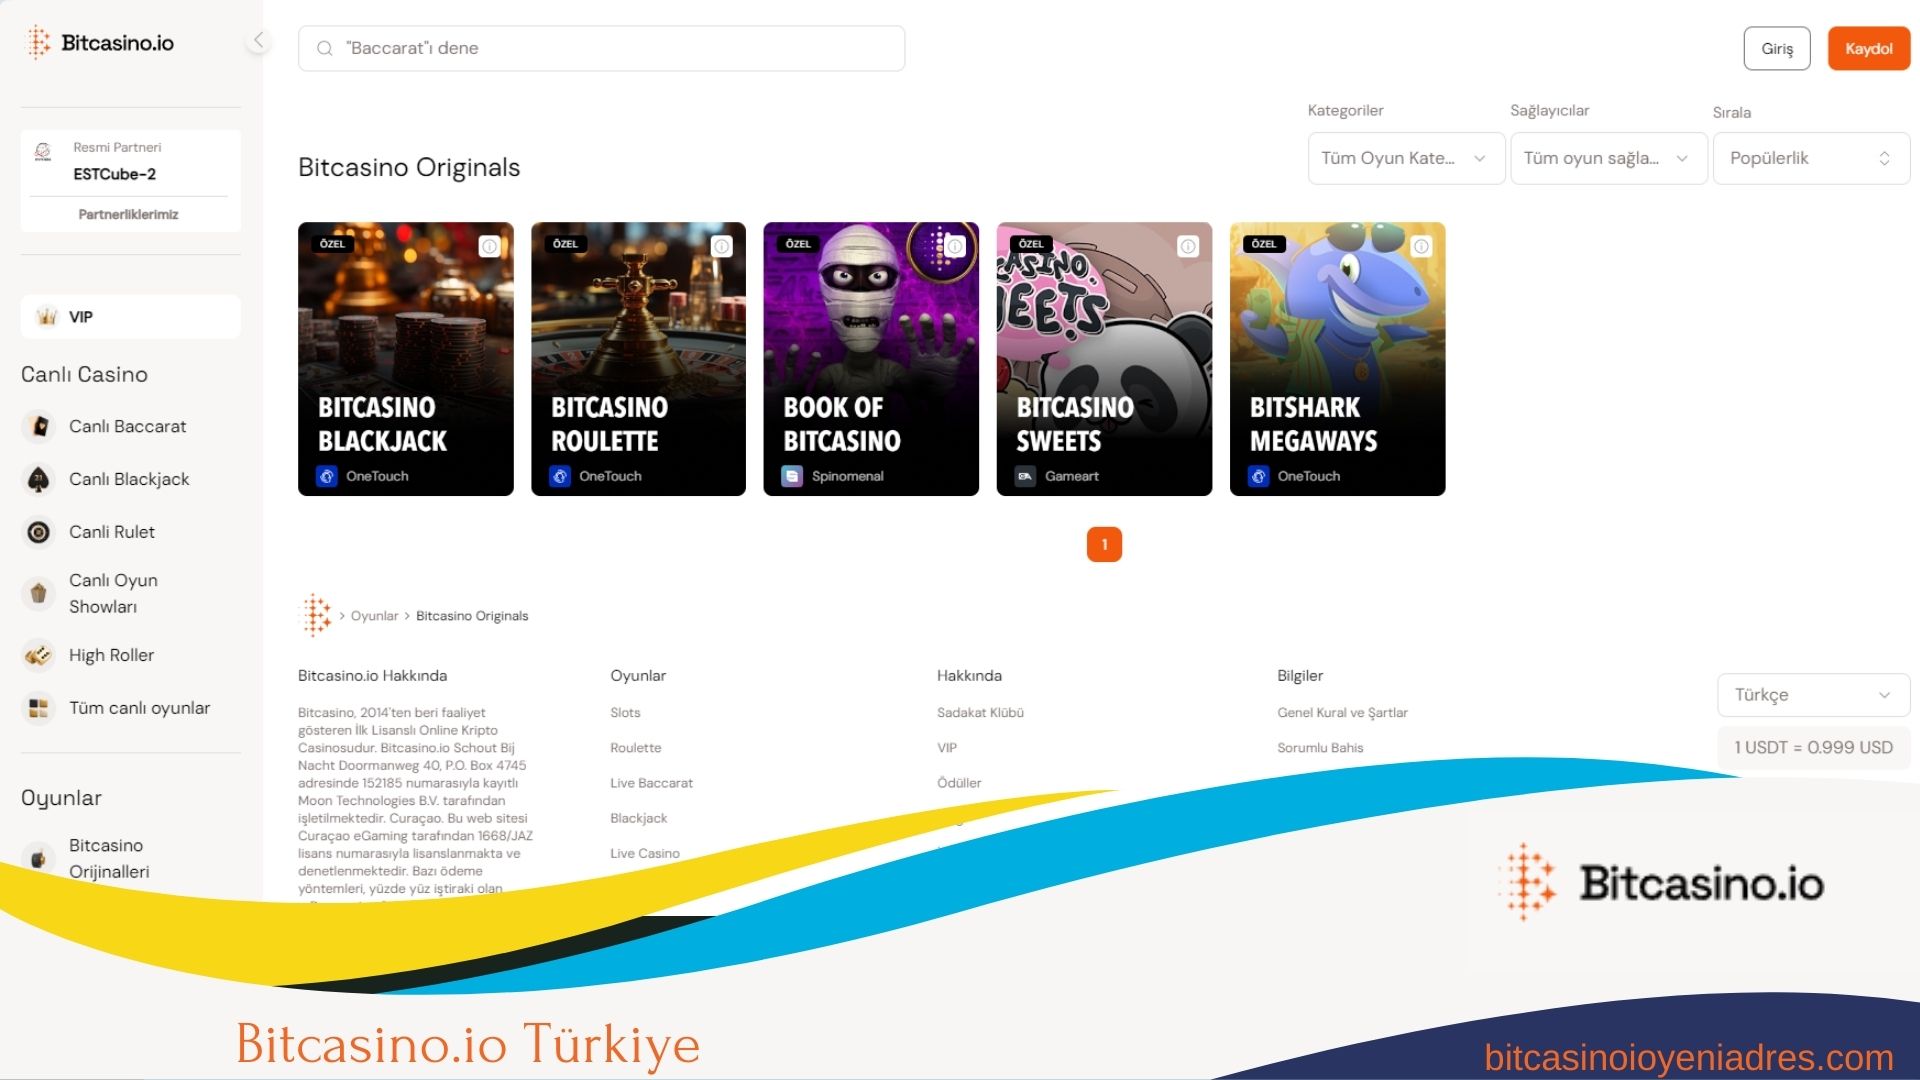
Task: Open the Bitcasino Blackjack game thumbnail
Action: click(x=405, y=359)
